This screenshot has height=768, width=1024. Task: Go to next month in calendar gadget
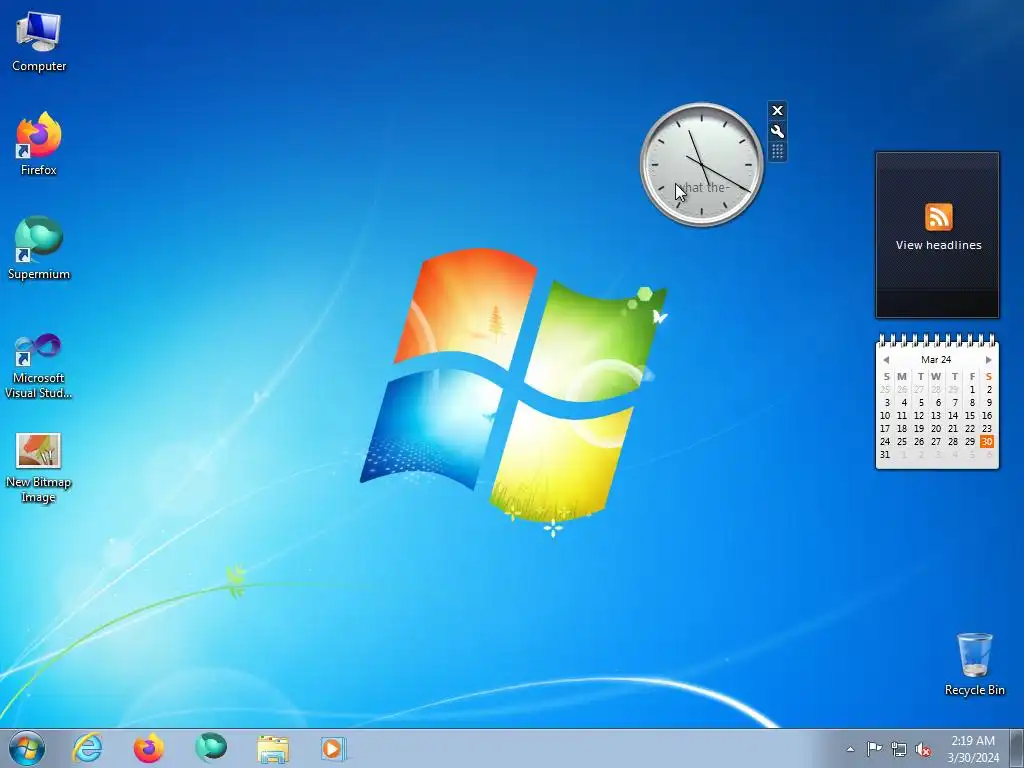[988, 360]
